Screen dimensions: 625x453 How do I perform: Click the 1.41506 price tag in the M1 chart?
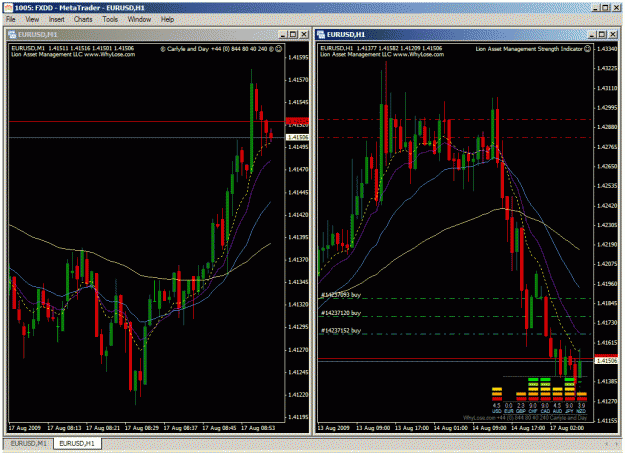pos(297,137)
